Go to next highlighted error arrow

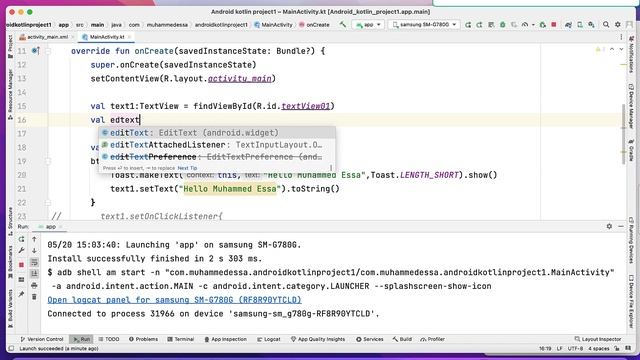point(621,49)
